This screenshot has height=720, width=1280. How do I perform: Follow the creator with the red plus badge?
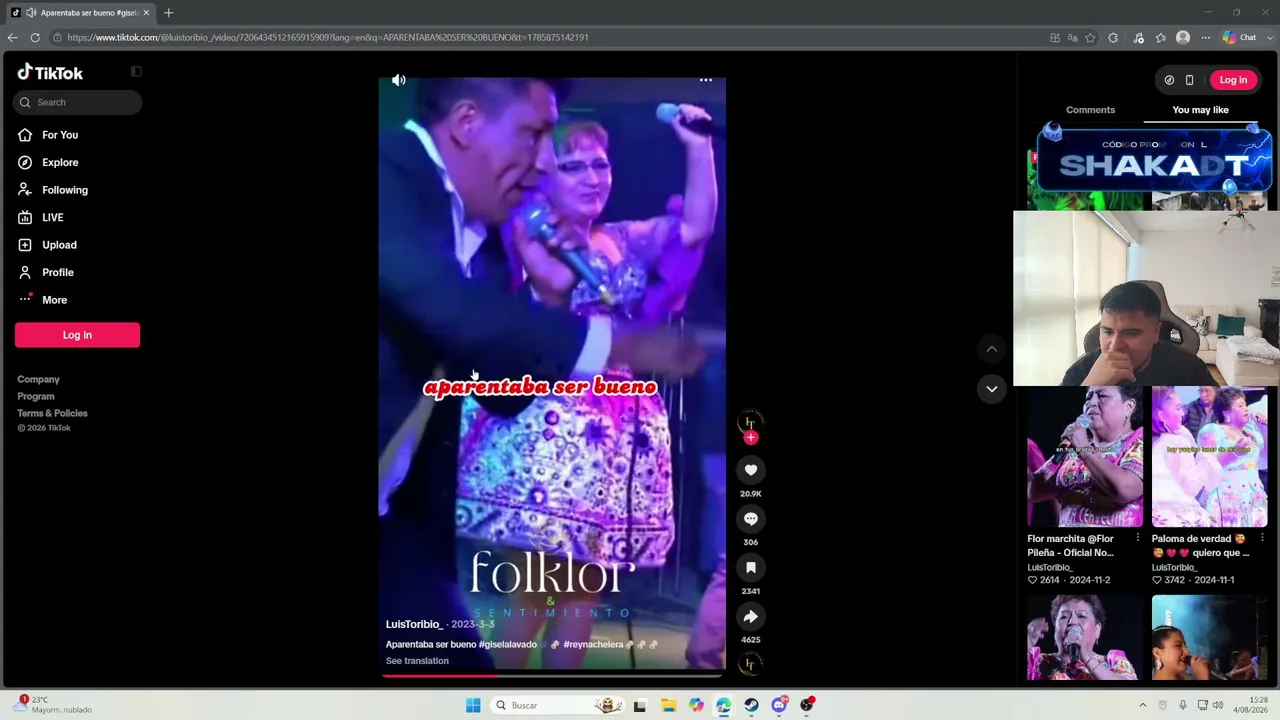(751, 438)
